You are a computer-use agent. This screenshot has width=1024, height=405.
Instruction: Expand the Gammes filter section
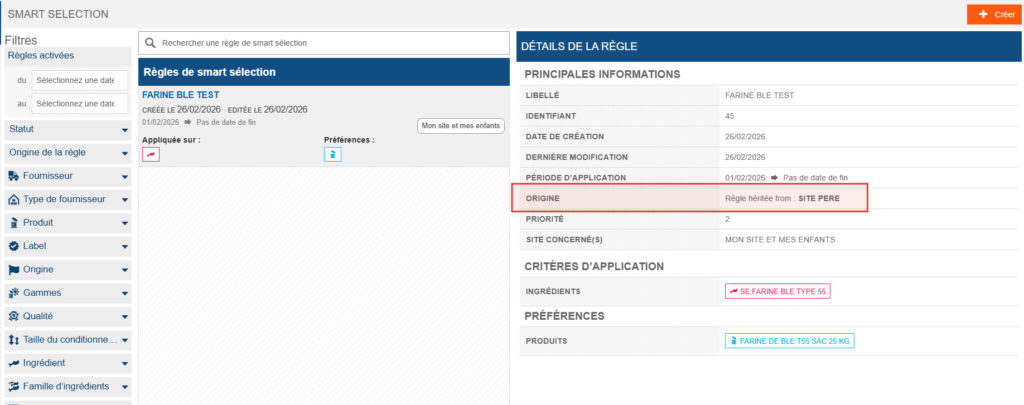[x=124, y=293]
